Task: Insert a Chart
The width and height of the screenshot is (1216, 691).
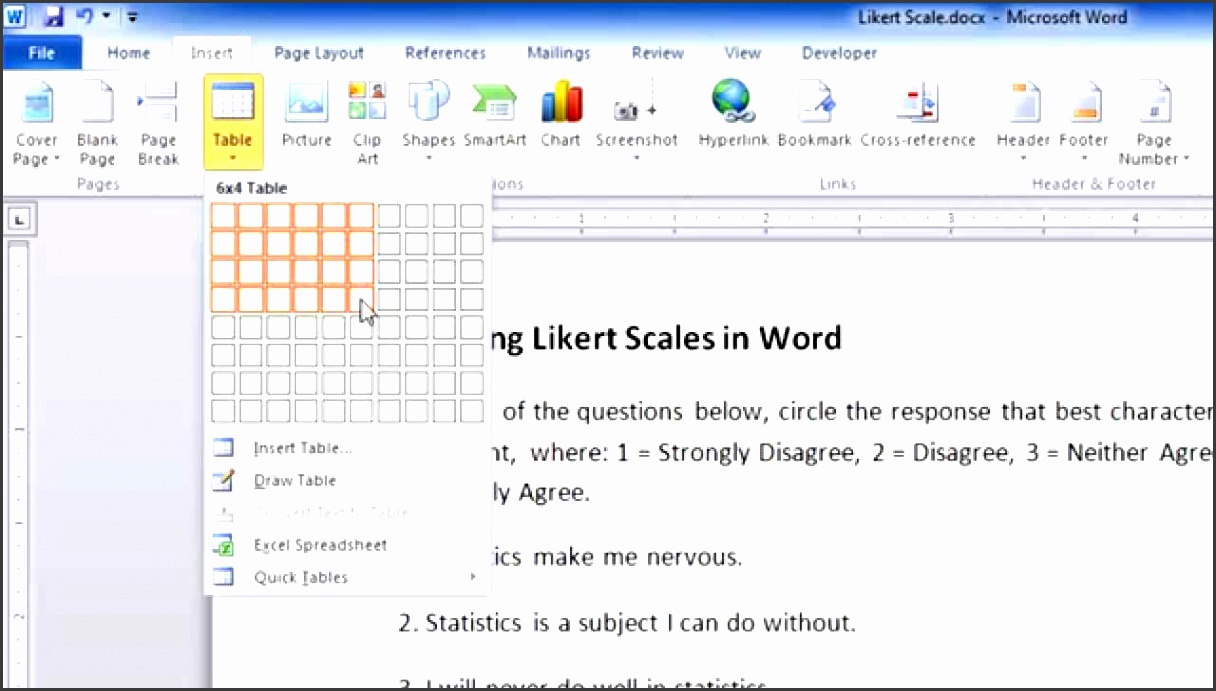Action: 561,117
